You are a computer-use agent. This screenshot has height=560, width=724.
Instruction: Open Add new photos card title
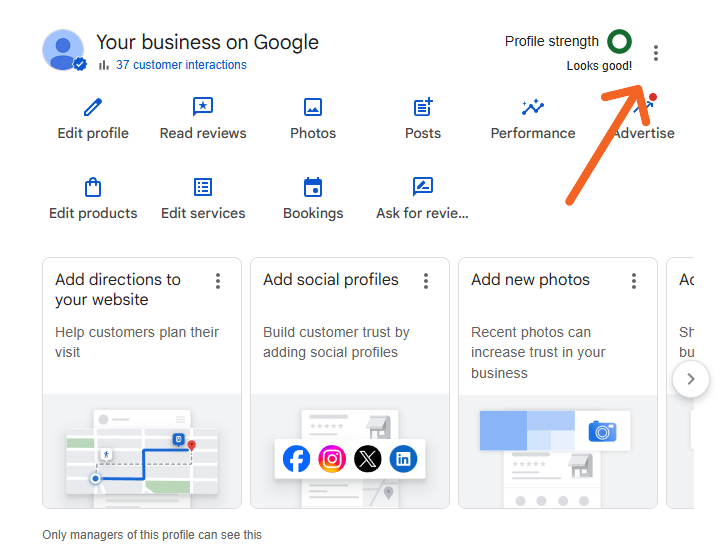click(x=530, y=279)
